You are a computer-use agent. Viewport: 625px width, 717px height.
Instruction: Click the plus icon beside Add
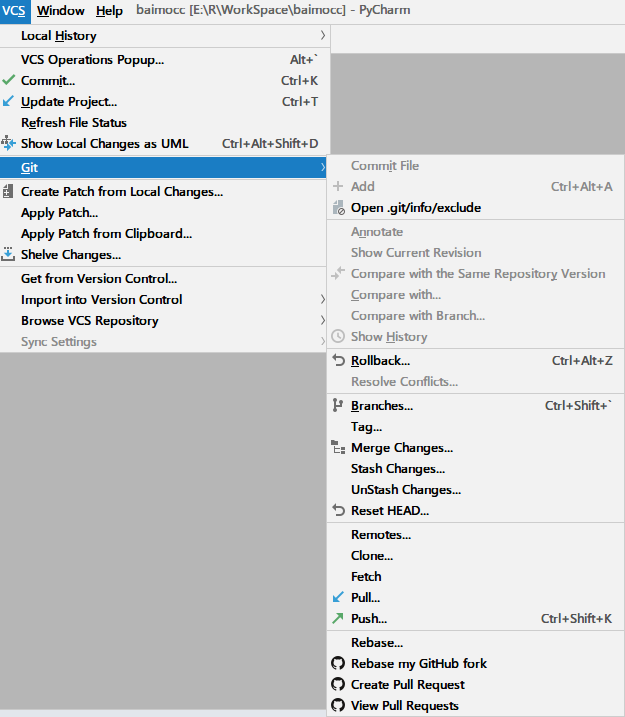(338, 186)
